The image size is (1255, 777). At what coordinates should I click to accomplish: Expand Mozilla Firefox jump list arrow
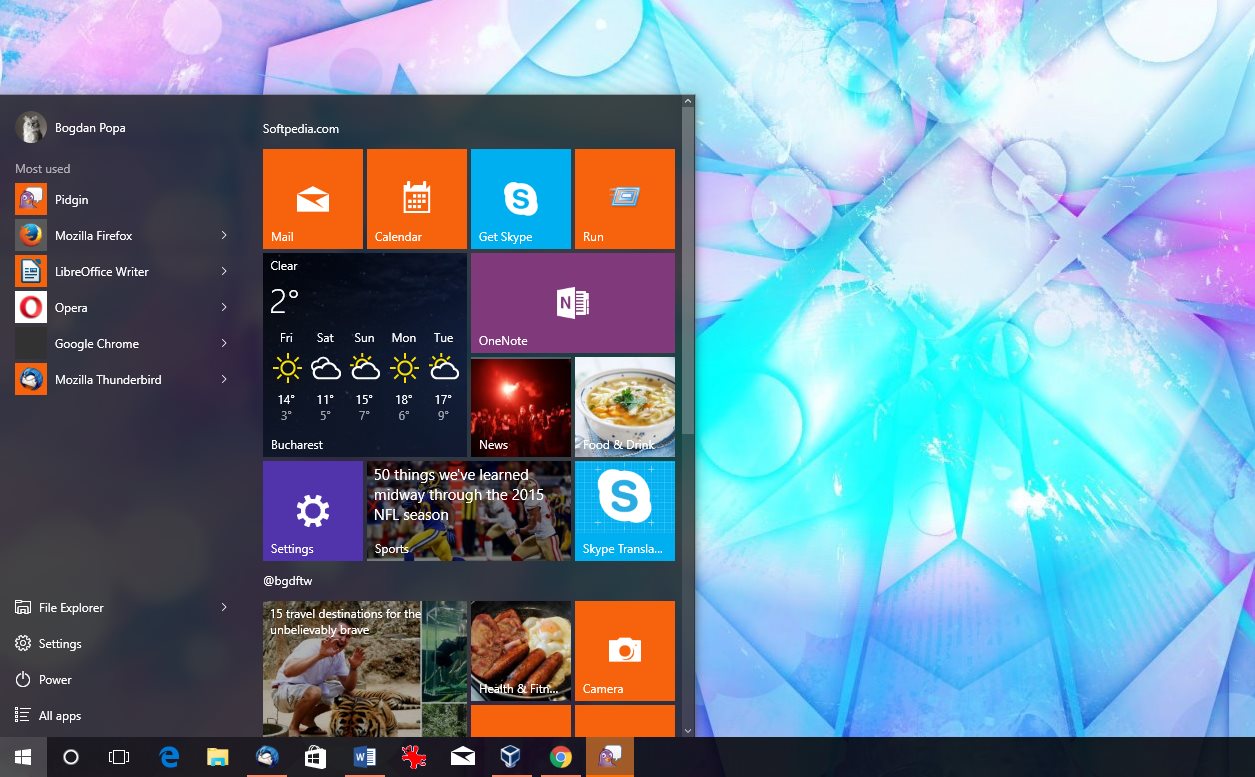224,236
